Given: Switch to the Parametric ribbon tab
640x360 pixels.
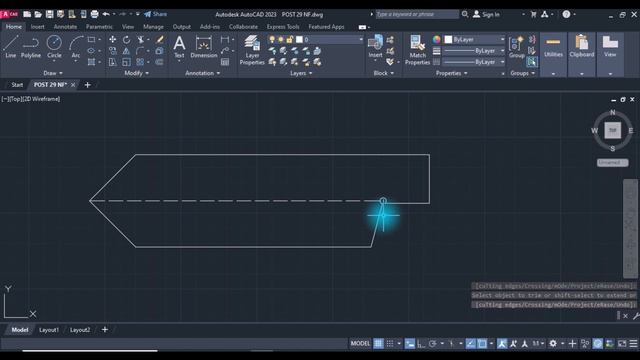Looking at the screenshot, I should point(99,27).
